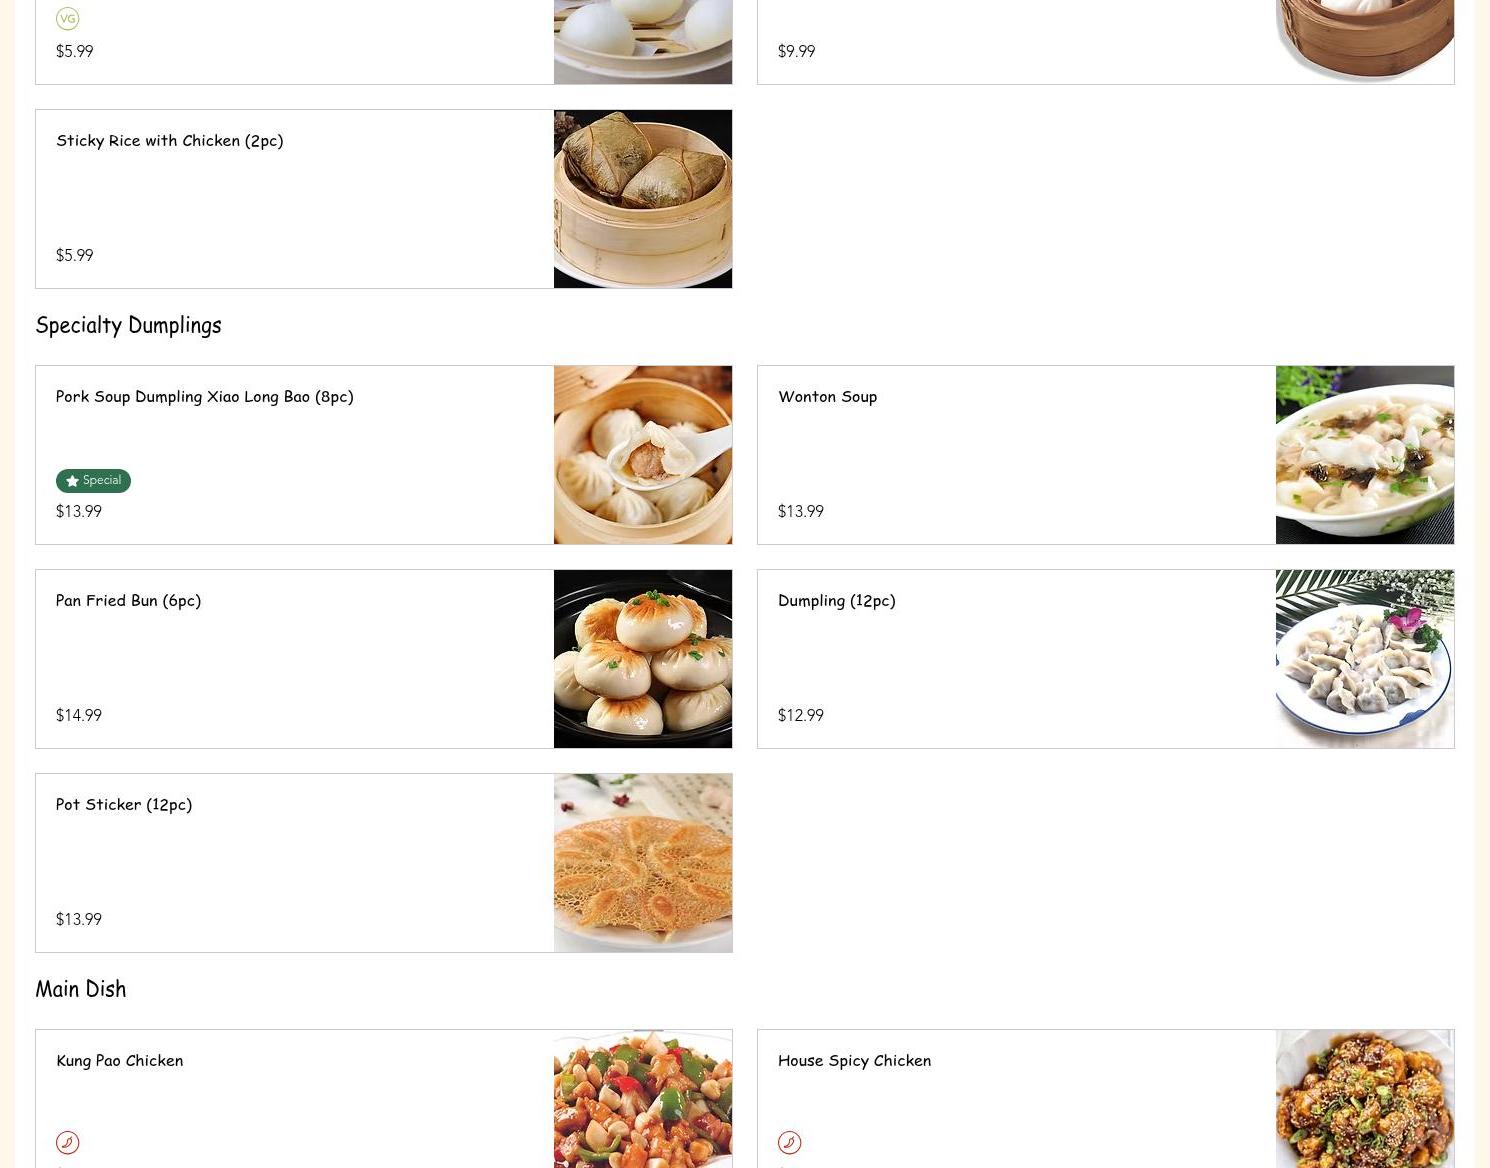The width and height of the screenshot is (1490, 1168).
Task: Choose the Pot Sticker (12pc) title
Action: (x=124, y=804)
